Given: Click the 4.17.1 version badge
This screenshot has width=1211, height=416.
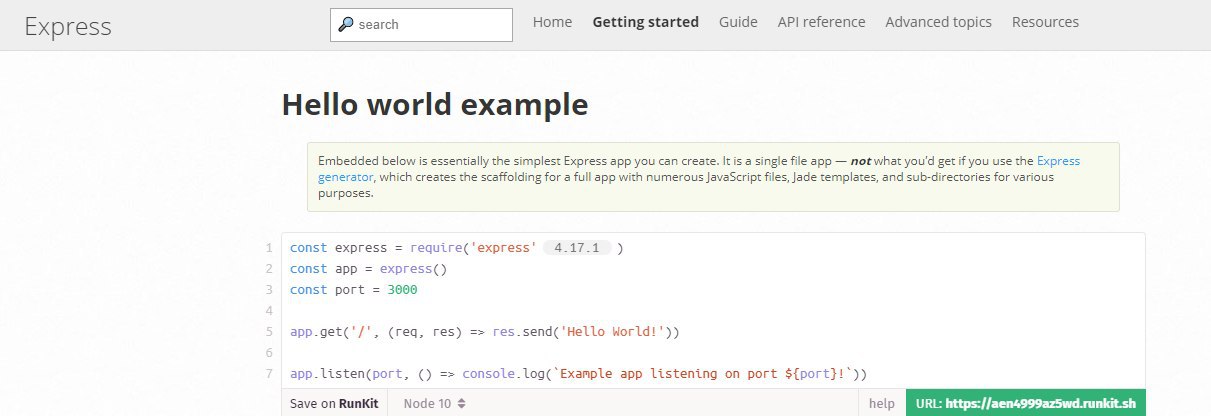Looking at the screenshot, I should pyautogui.click(x=576, y=248).
